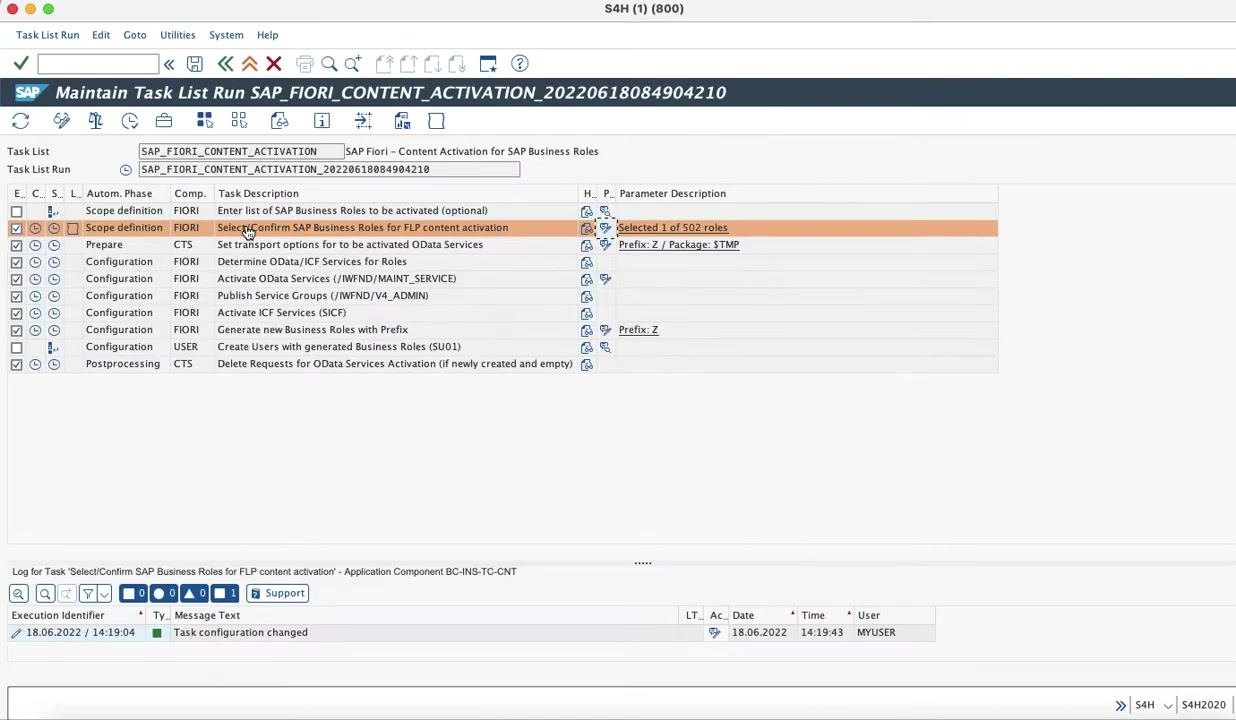The width and height of the screenshot is (1236, 720).
Task: Open the Goto menu
Action: pos(135,35)
